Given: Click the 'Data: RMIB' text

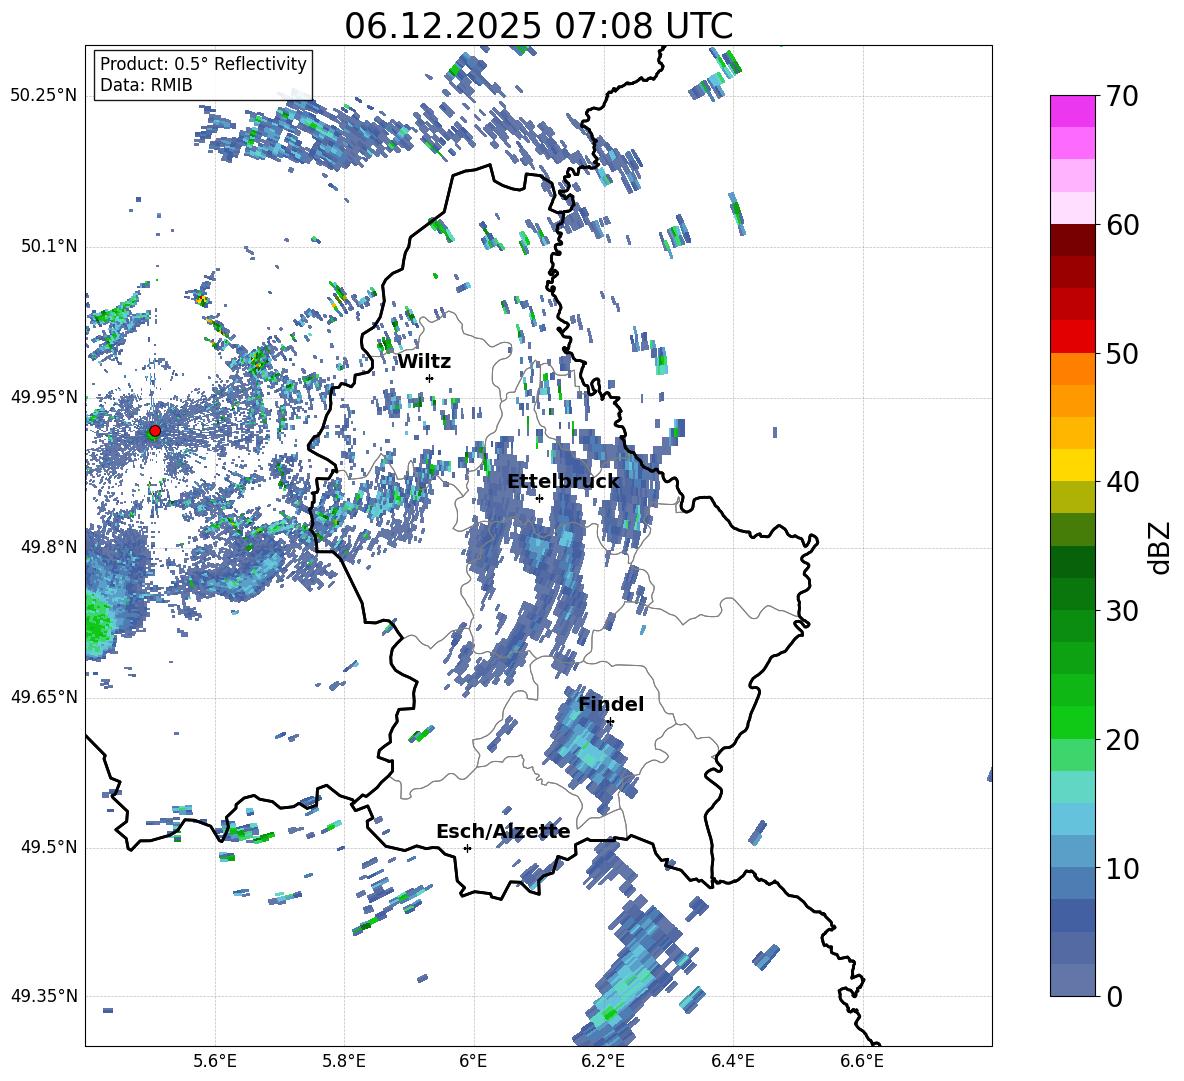Looking at the screenshot, I should pos(146,85).
